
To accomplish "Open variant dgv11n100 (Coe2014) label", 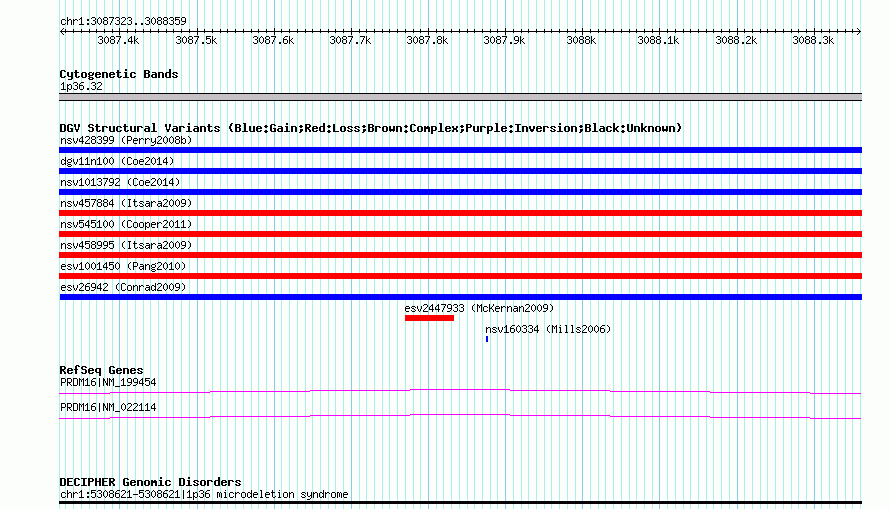I will pos(117,161).
